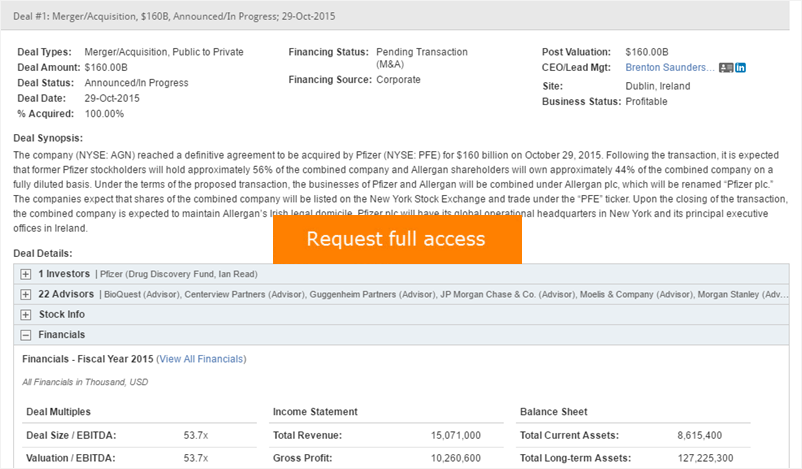This screenshot has height=469, width=802.
Task: Select the Advisors row label
Action: [x=66, y=294]
